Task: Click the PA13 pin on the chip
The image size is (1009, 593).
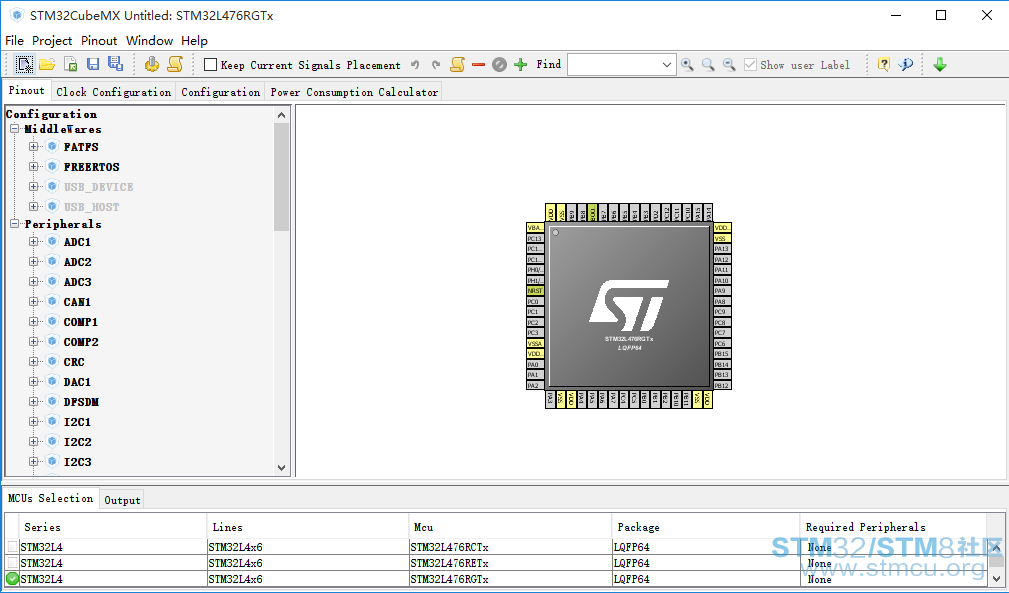Action: 722,249
